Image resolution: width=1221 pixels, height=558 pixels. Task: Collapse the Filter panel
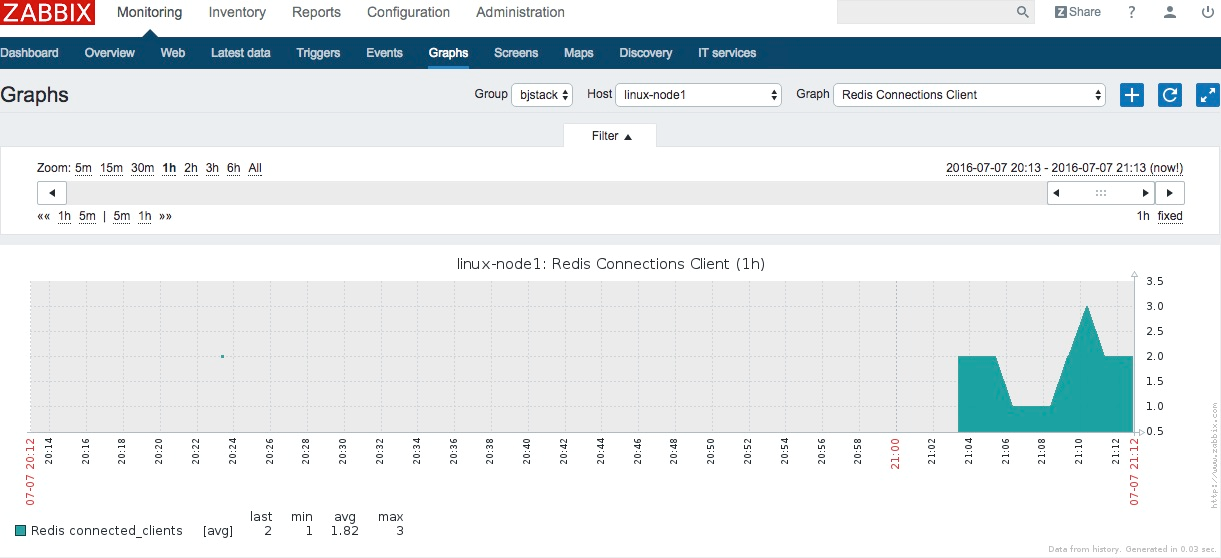(x=611, y=136)
